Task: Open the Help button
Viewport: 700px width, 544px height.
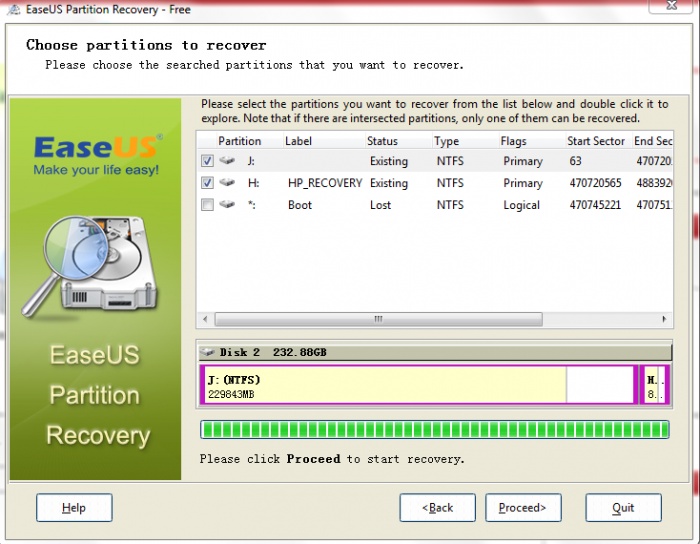Action: [74, 507]
